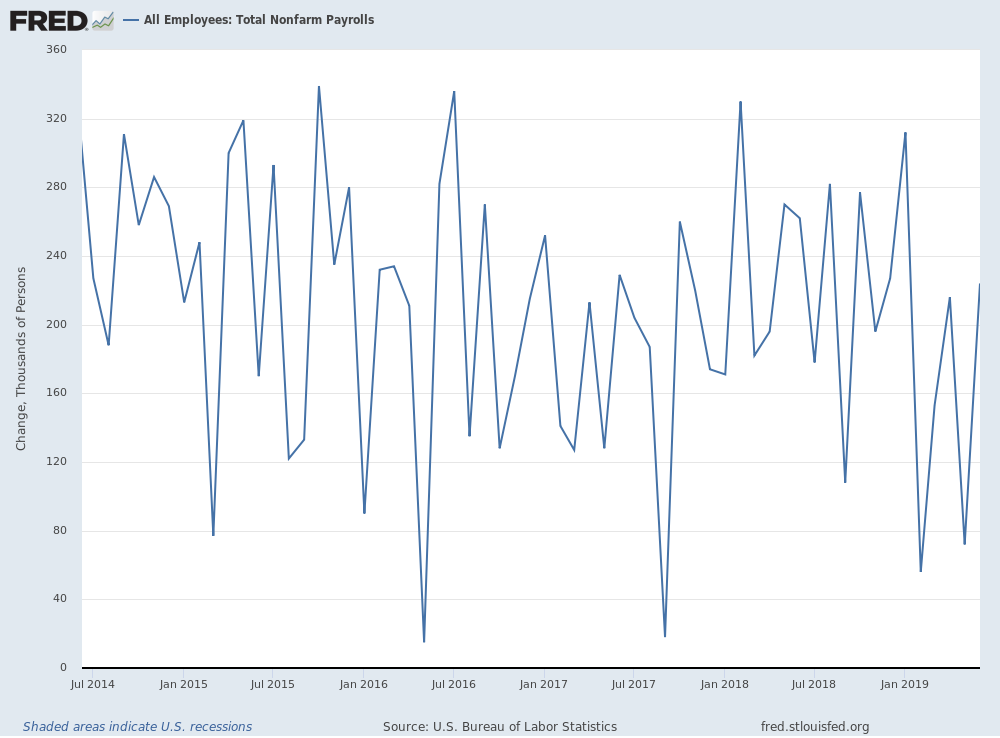Click the Jan 2016 x-axis label
This screenshot has width=1000, height=738.
click(x=363, y=685)
